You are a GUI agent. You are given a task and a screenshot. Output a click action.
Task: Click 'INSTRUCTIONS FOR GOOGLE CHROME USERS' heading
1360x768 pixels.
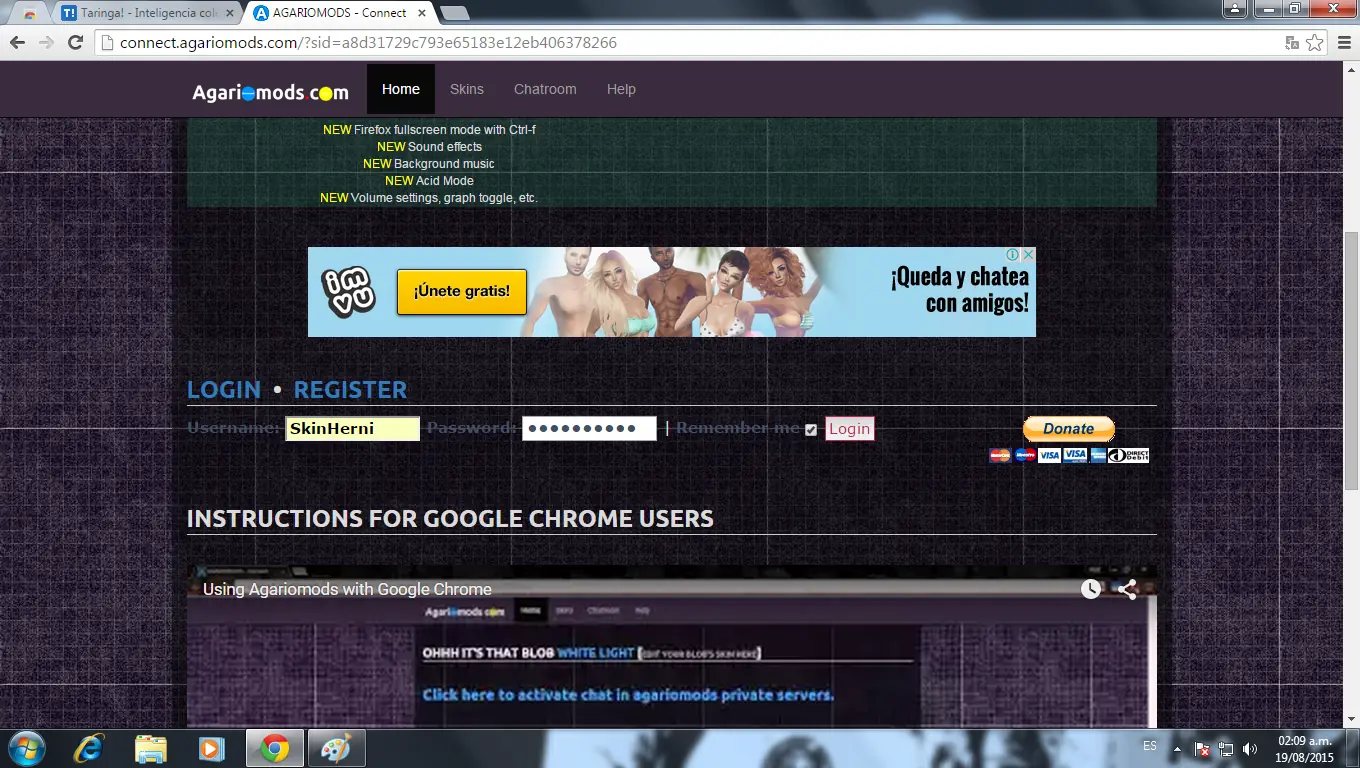(x=450, y=519)
